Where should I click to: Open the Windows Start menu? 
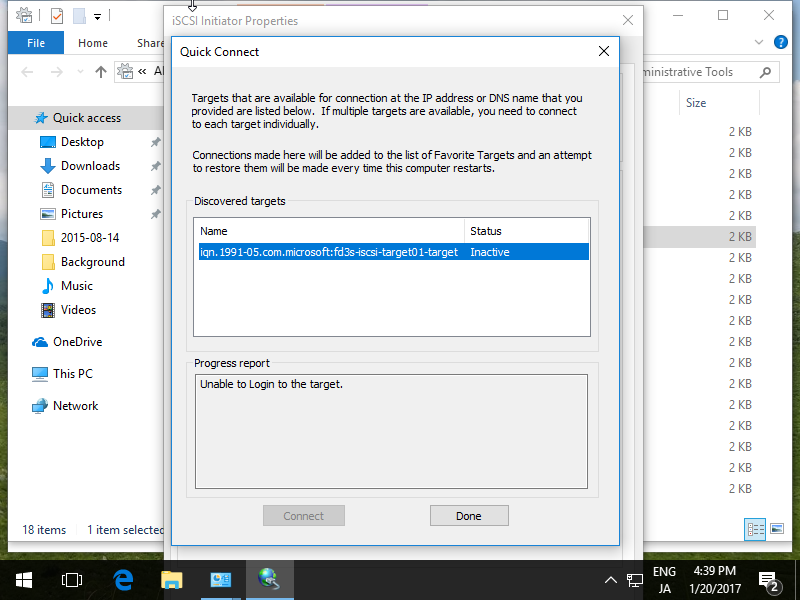click(x=23, y=580)
